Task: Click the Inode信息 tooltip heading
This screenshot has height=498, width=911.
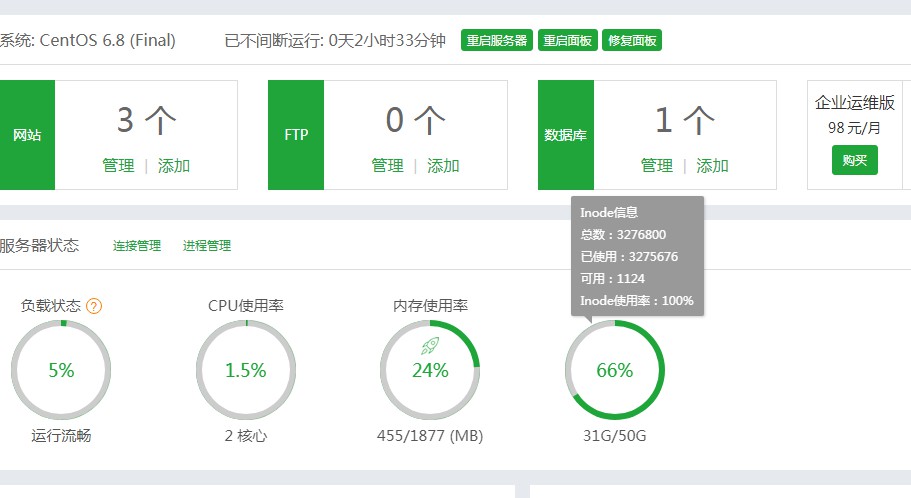Action: point(609,213)
